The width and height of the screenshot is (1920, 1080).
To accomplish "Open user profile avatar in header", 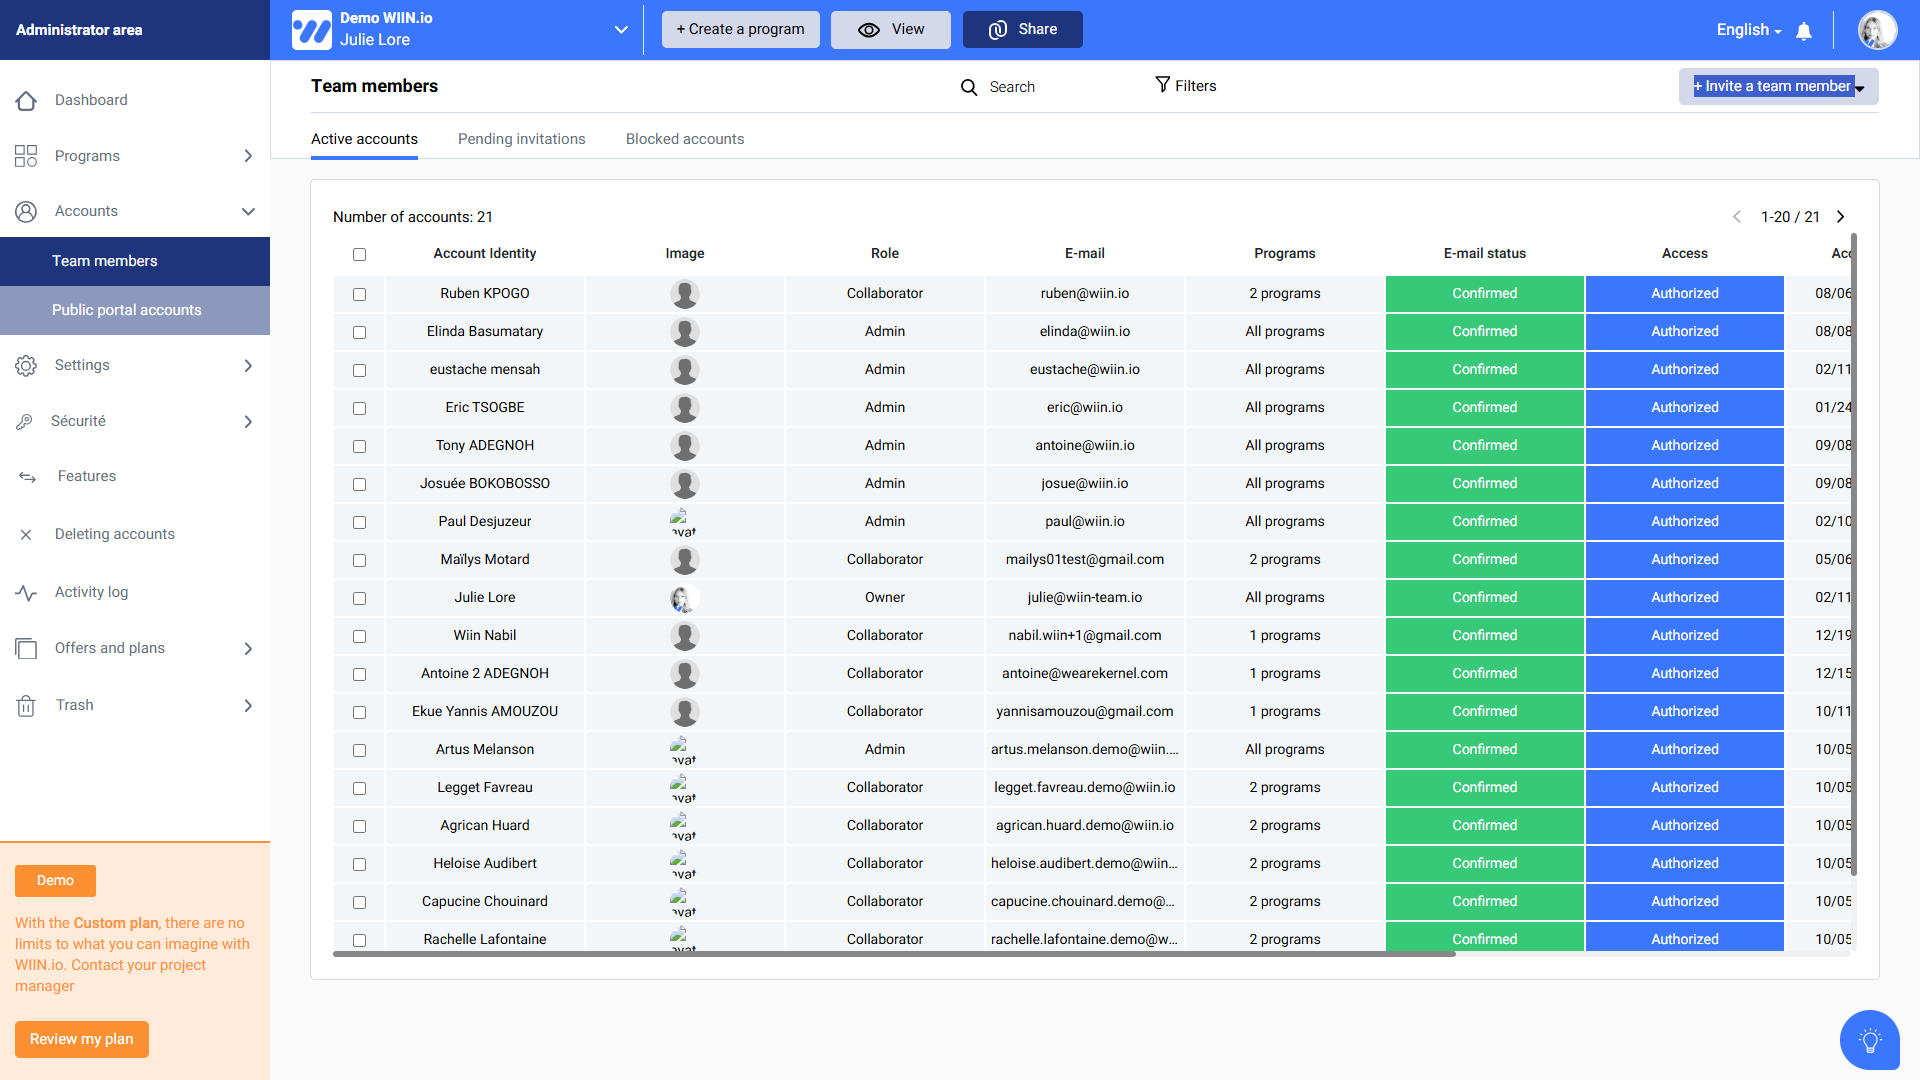I will pyautogui.click(x=1877, y=30).
